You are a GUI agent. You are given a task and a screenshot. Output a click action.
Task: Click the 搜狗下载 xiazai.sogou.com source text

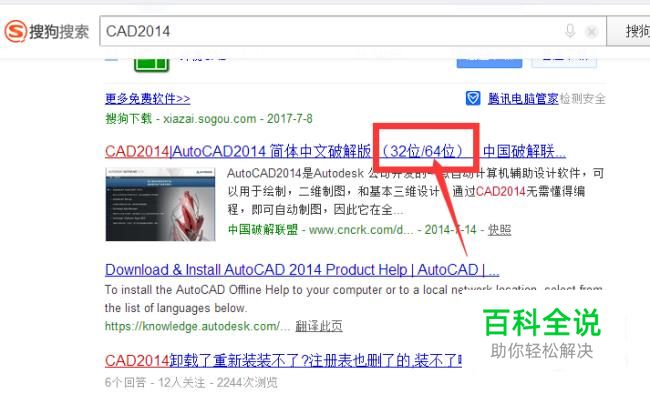tap(209, 119)
